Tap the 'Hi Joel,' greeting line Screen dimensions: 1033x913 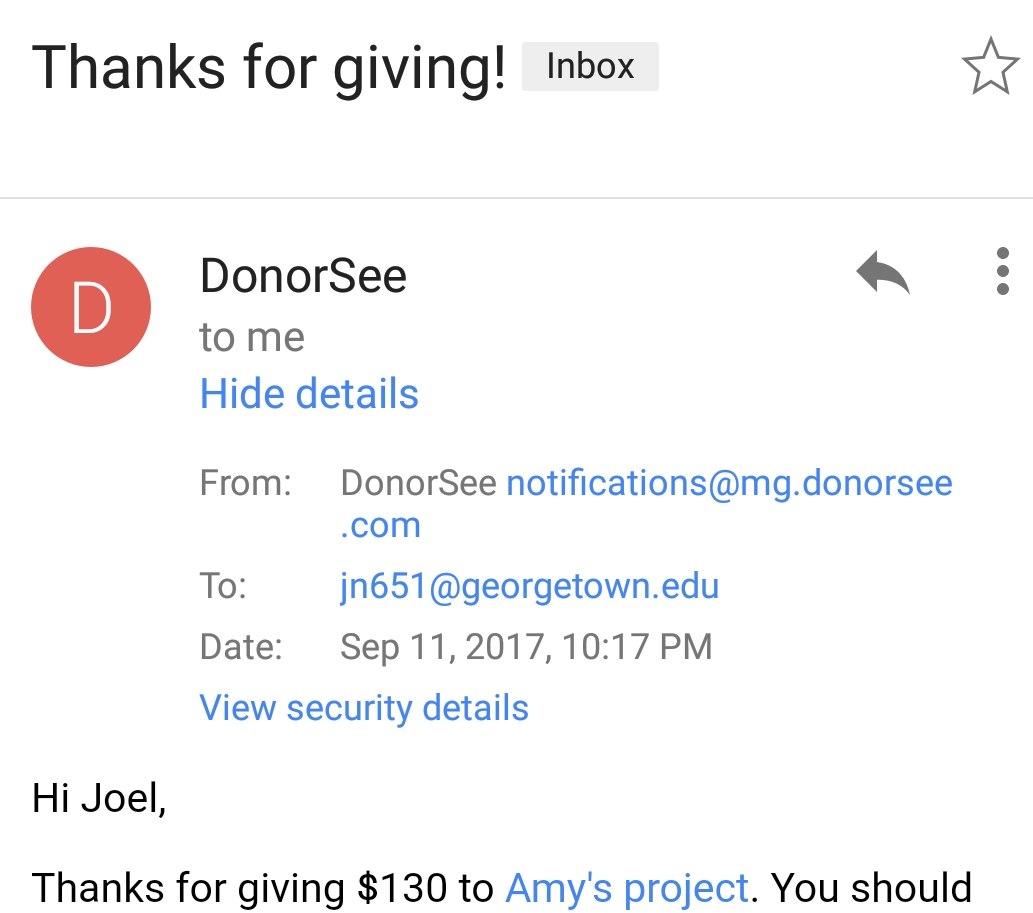click(99, 798)
